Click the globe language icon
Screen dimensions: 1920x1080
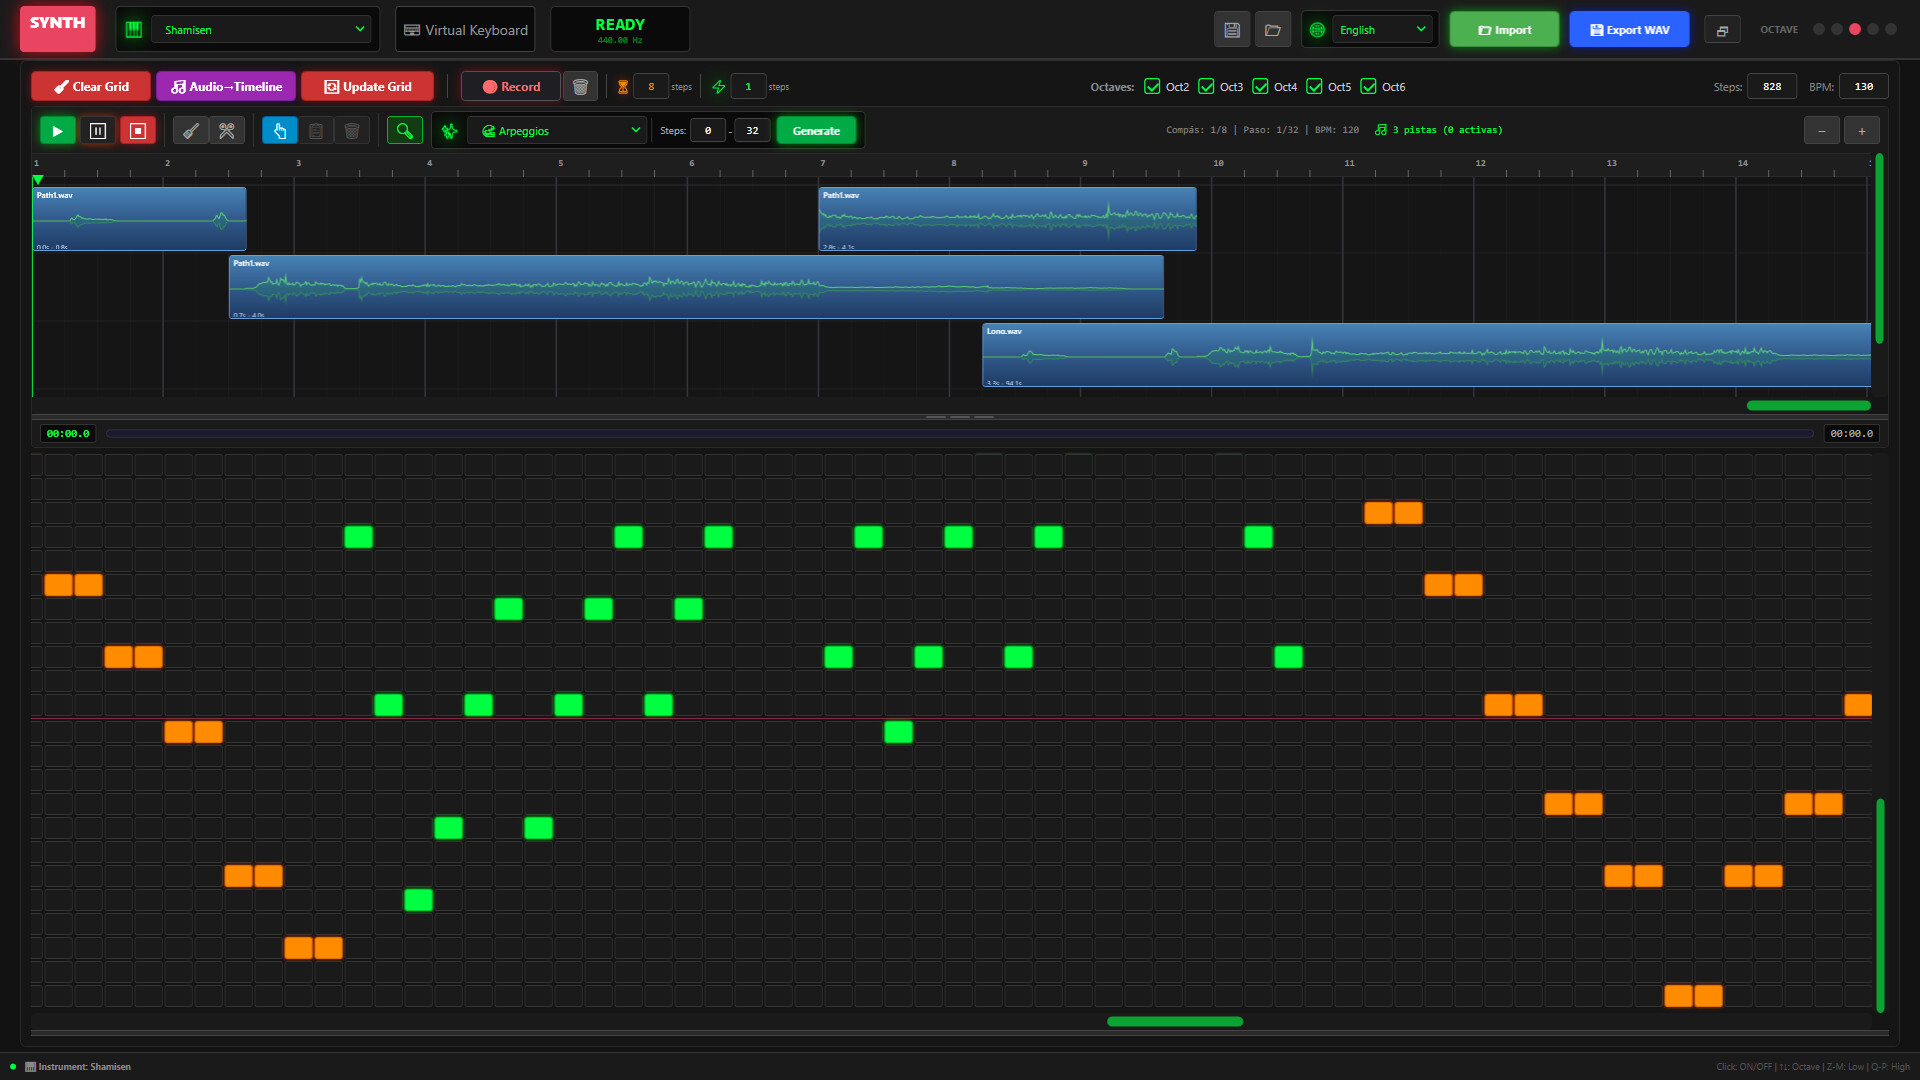[1318, 30]
